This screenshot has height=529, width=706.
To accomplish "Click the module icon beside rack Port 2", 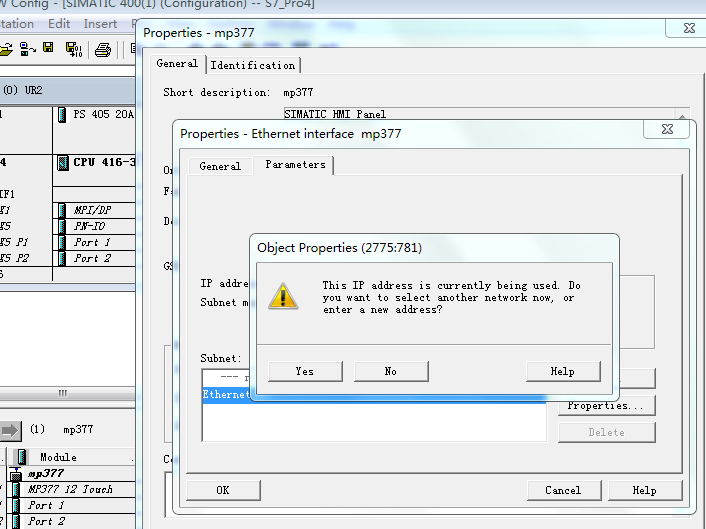I will [62, 259].
